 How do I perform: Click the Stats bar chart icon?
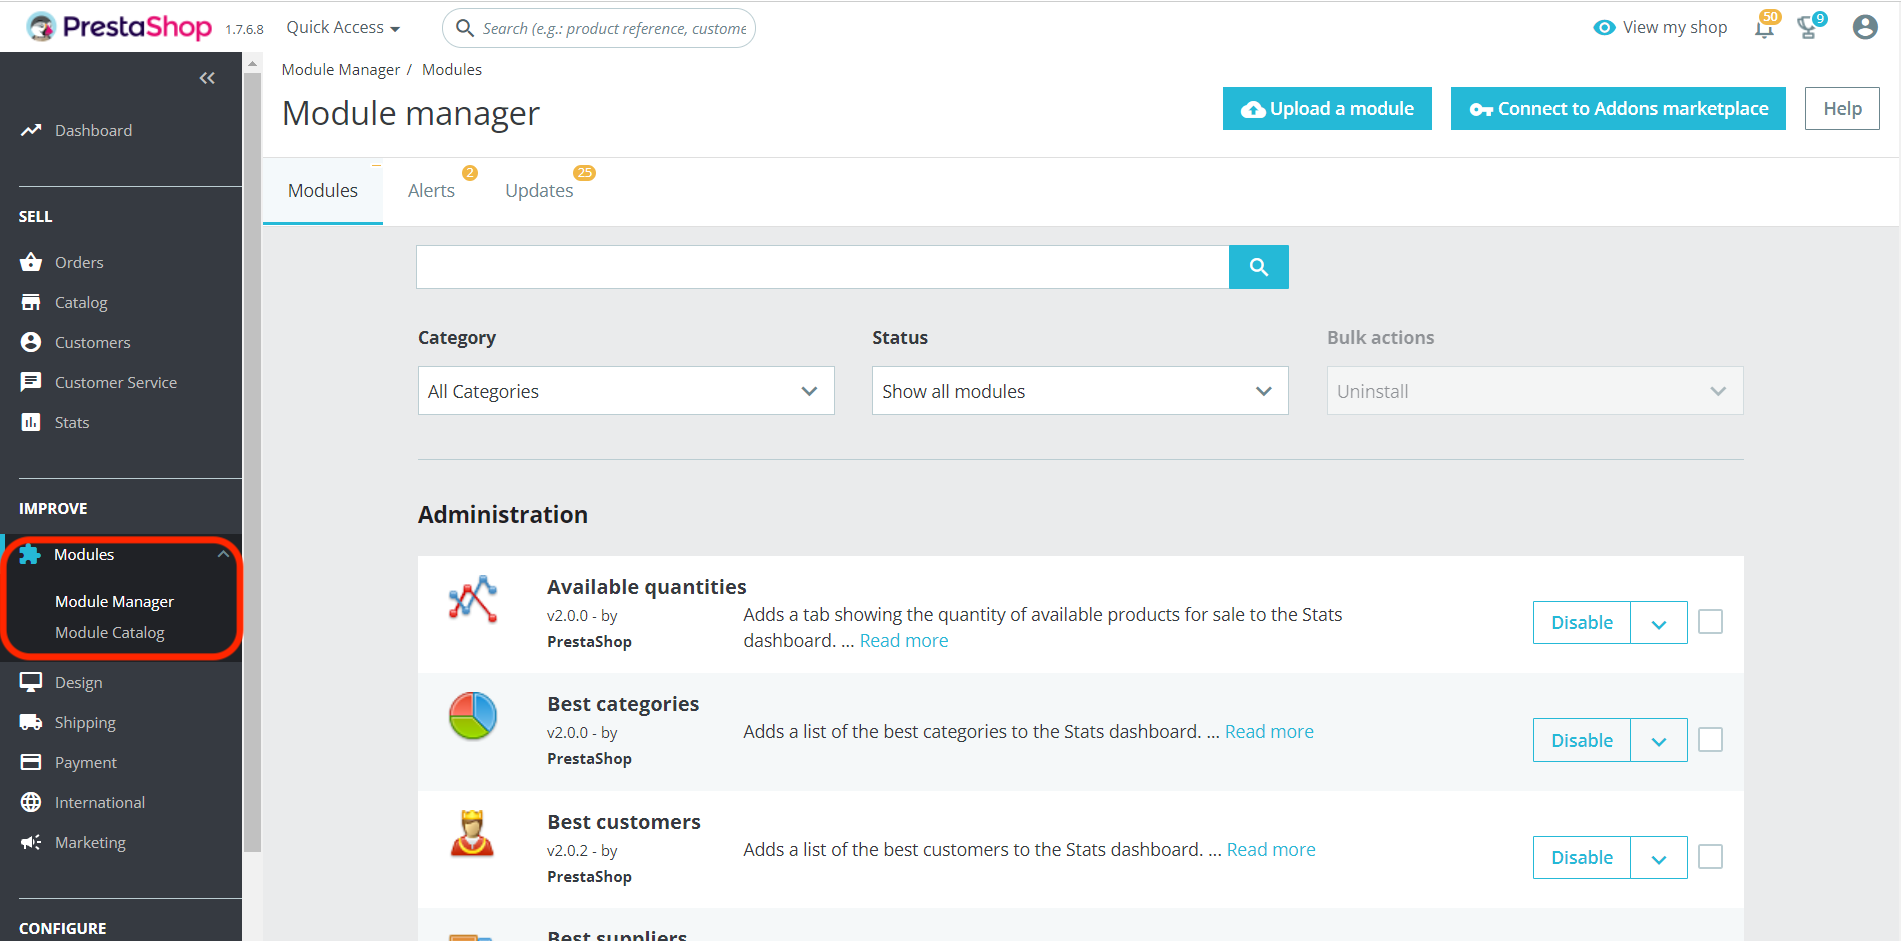tap(31, 422)
